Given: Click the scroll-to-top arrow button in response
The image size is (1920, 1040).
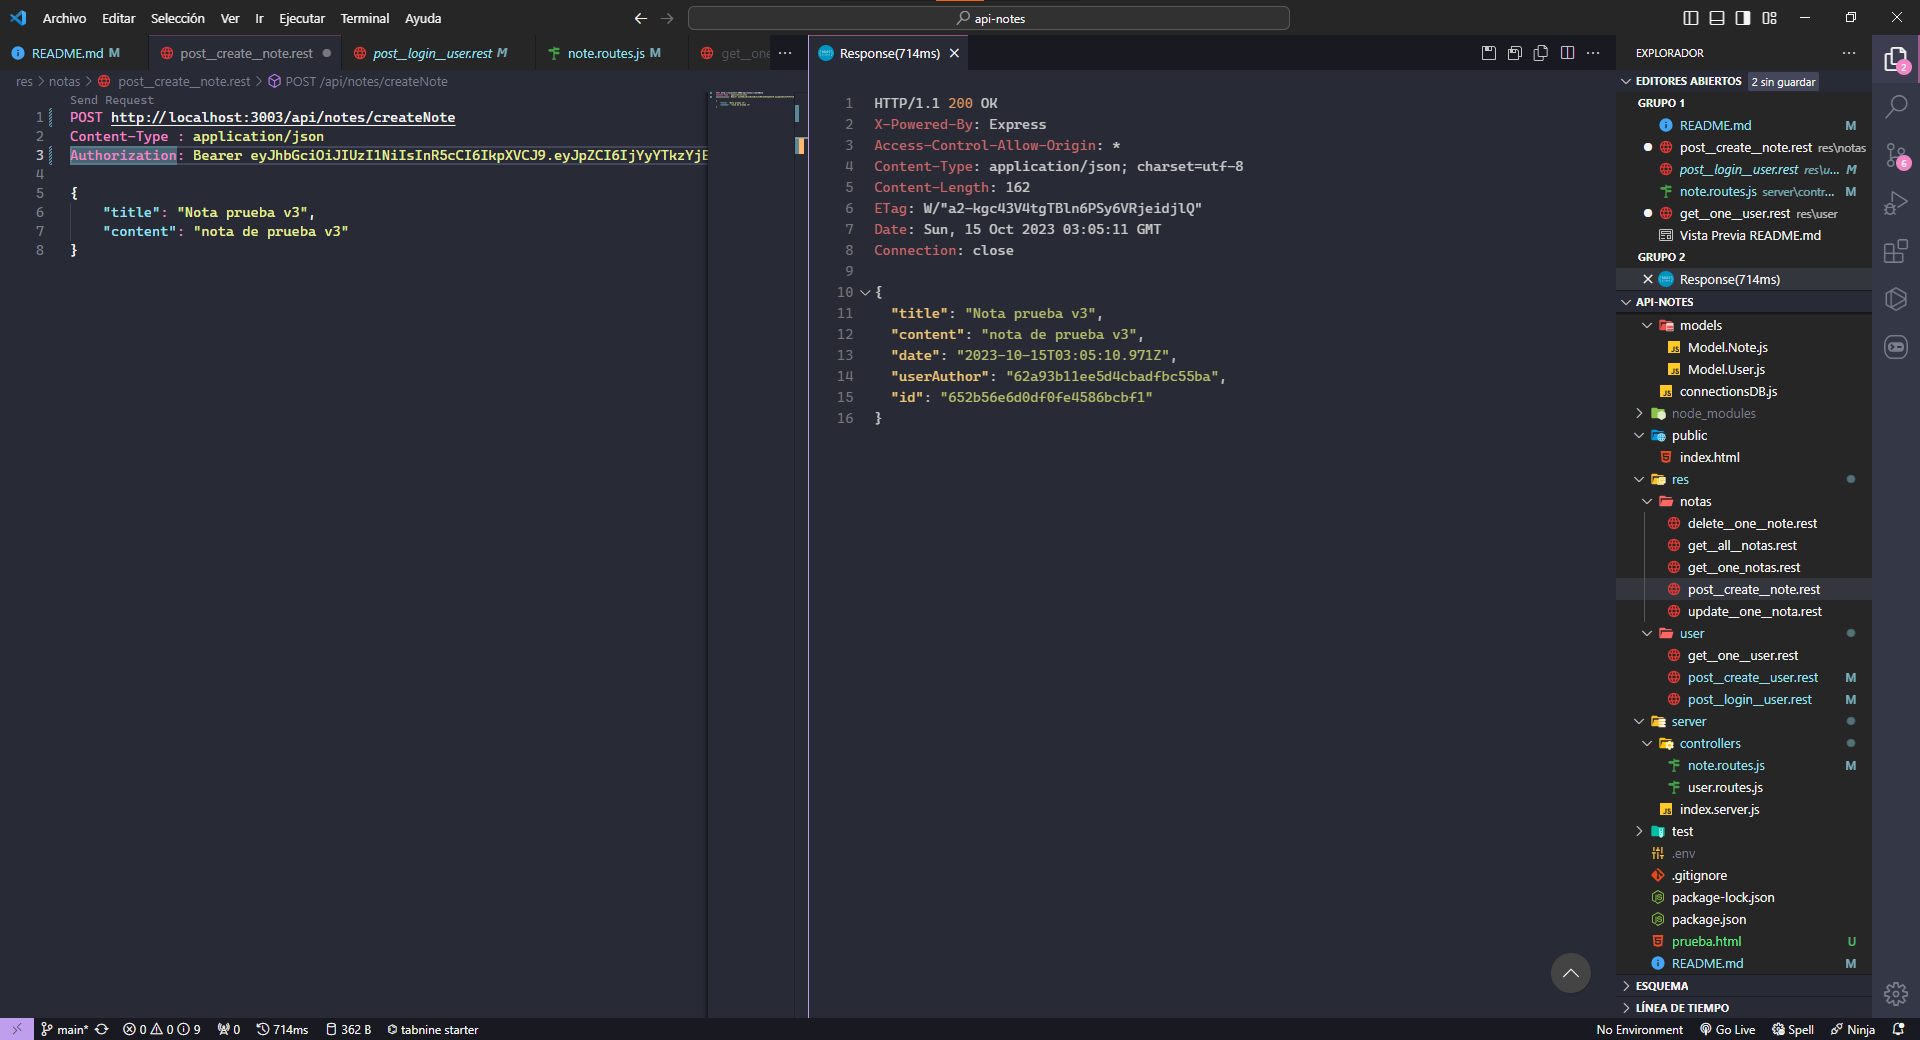Looking at the screenshot, I should pyautogui.click(x=1570, y=973).
